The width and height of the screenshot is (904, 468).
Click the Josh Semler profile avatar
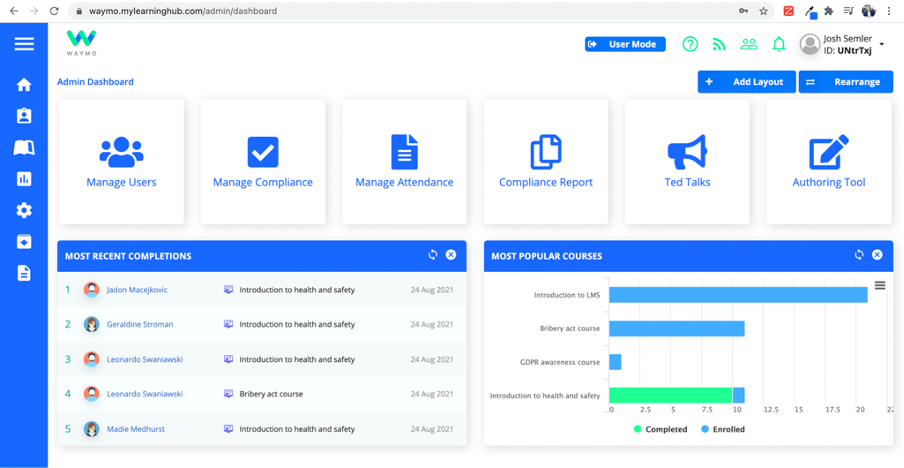(810, 44)
